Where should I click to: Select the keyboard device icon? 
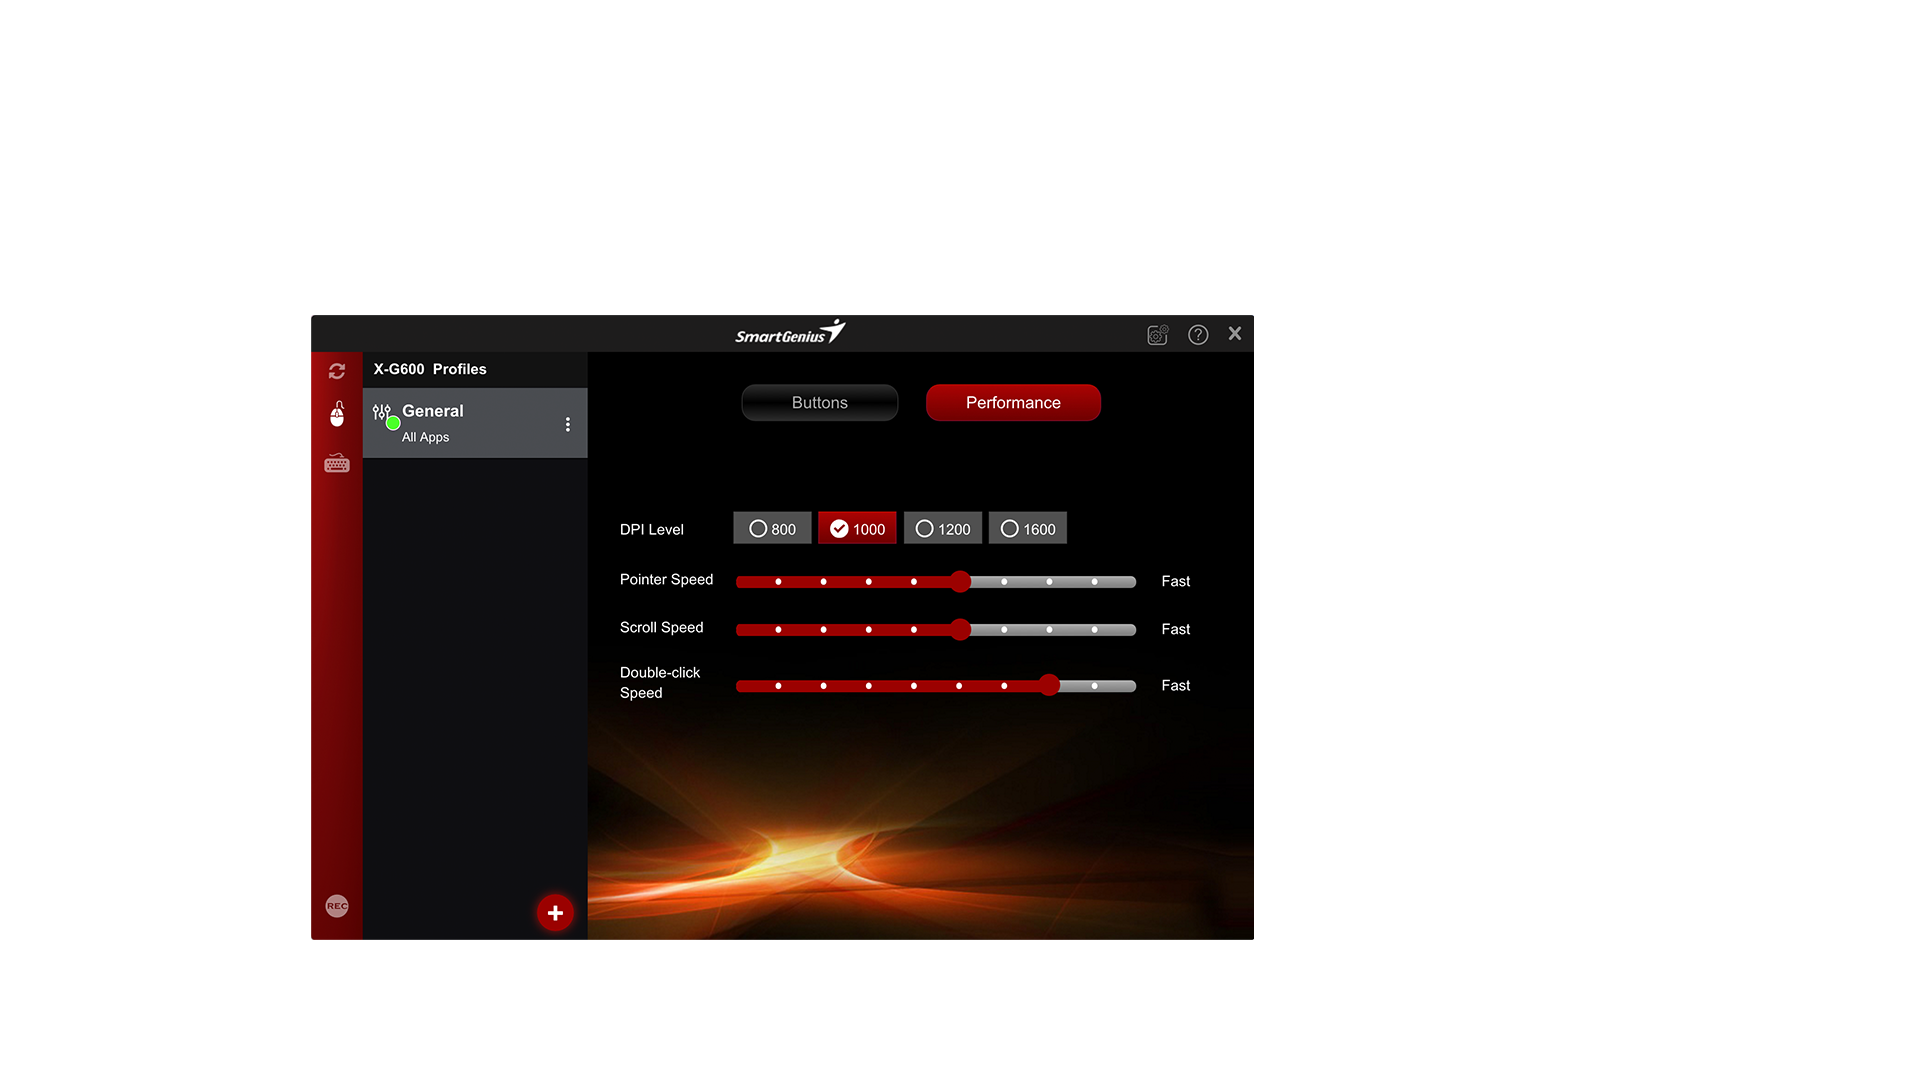point(337,463)
